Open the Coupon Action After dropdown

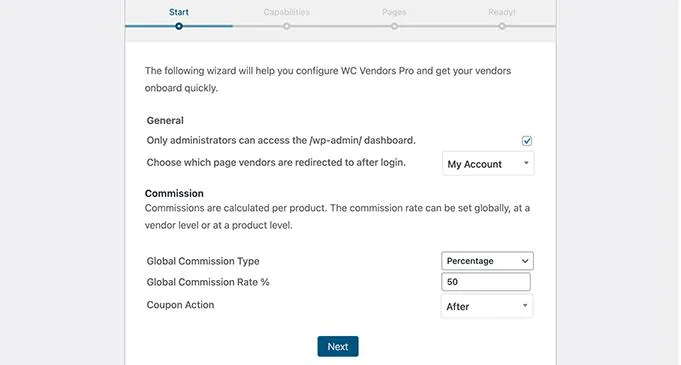tap(486, 306)
